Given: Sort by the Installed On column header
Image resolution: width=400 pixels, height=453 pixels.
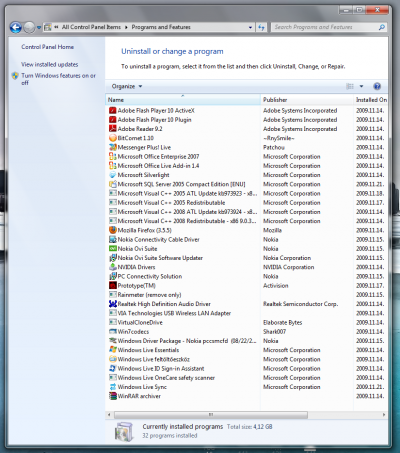Looking at the screenshot, I should point(371,100).
